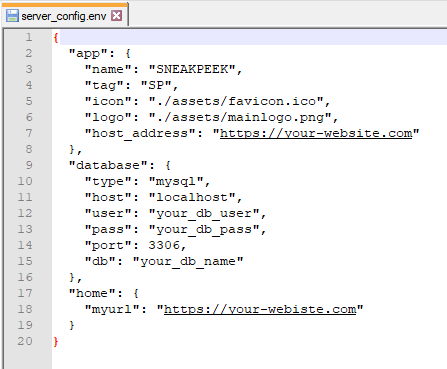Click line number 9 in the gutter
This screenshot has width=447, height=369.
[29, 165]
